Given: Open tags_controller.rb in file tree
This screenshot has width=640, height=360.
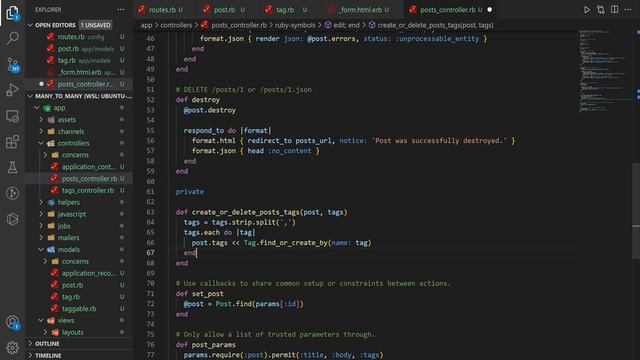Looking at the screenshot, I should coord(79,190).
